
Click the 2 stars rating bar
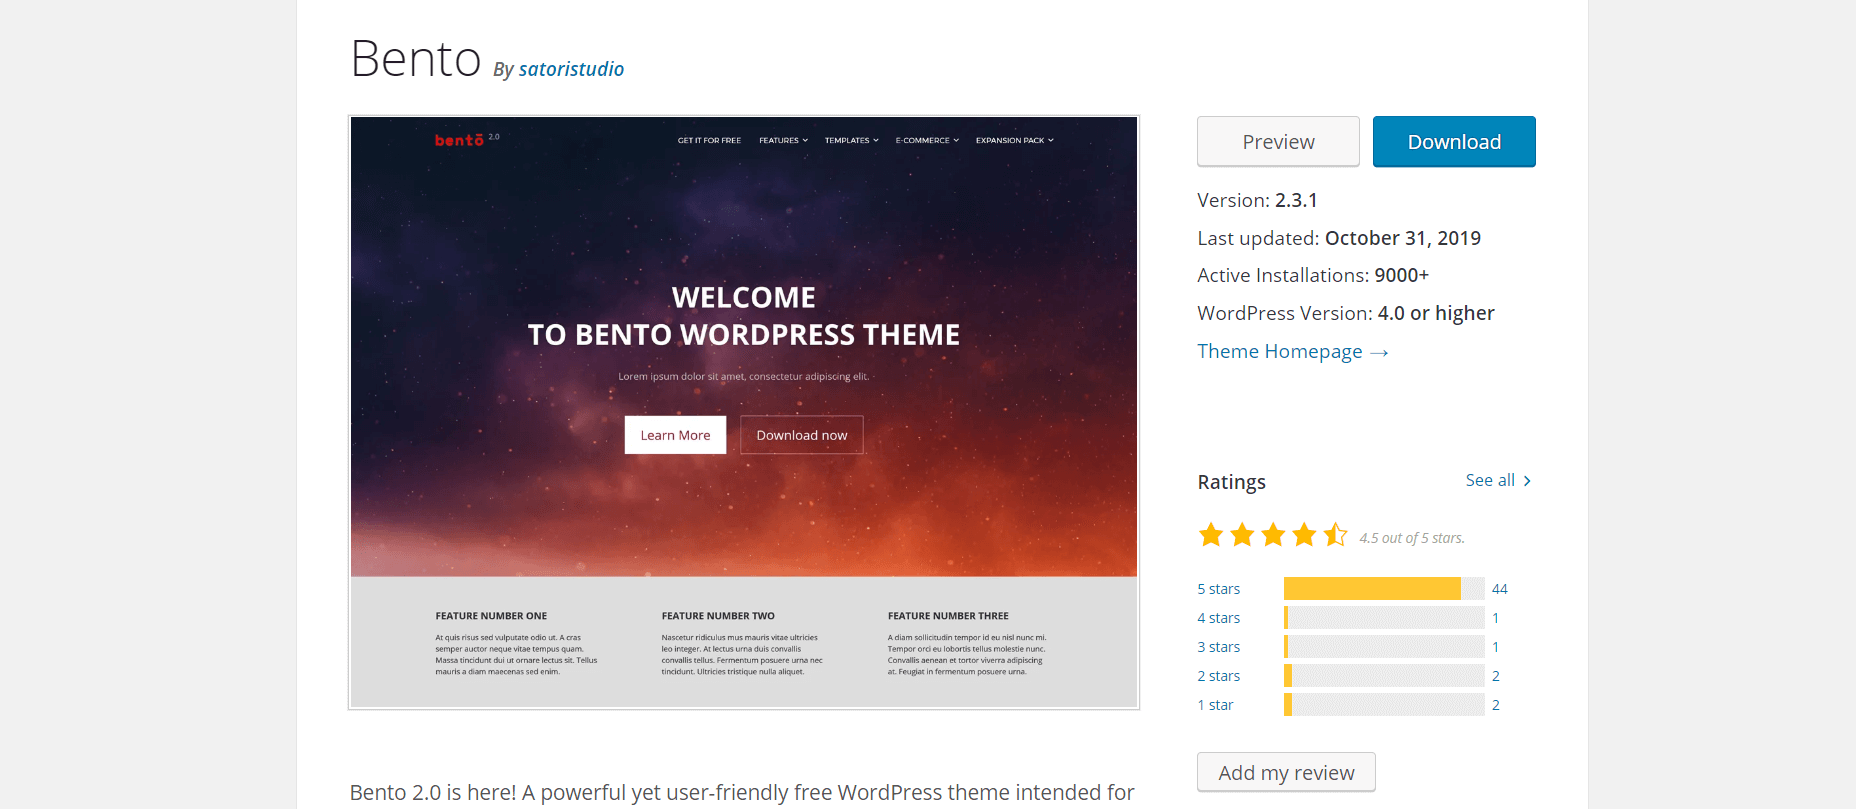coord(1384,675)
